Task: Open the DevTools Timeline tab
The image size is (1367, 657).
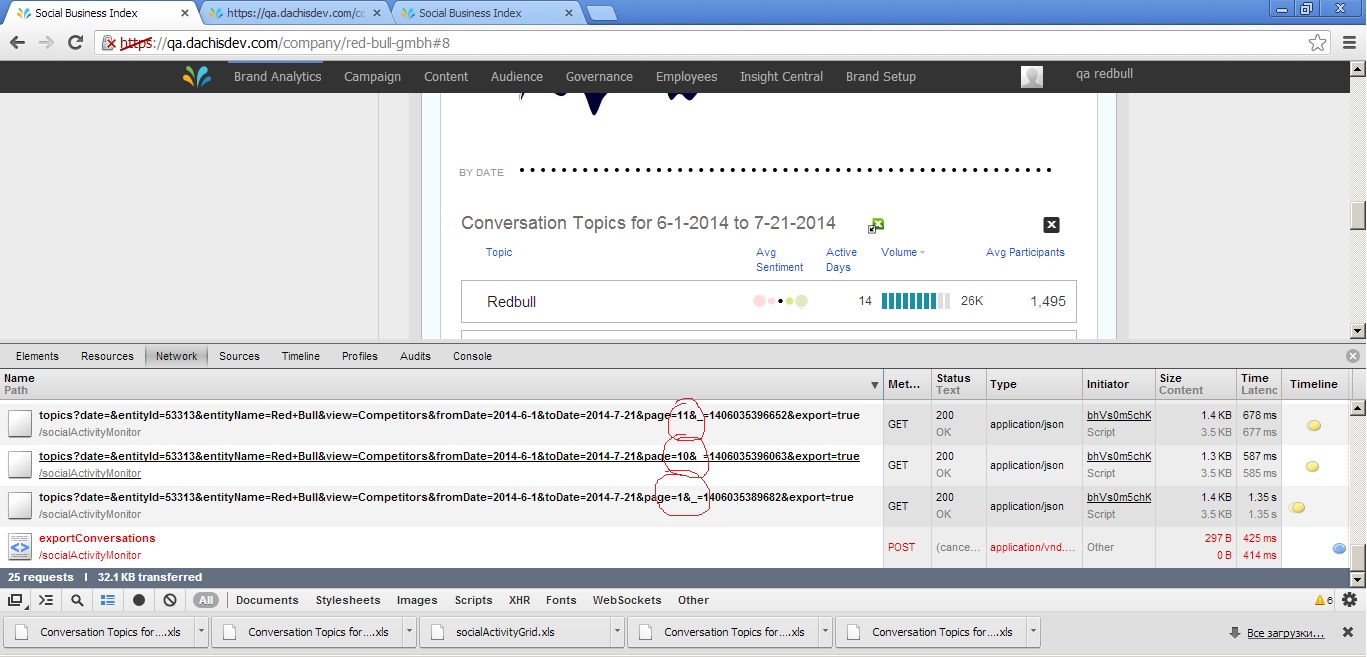Action: [300, 356]
